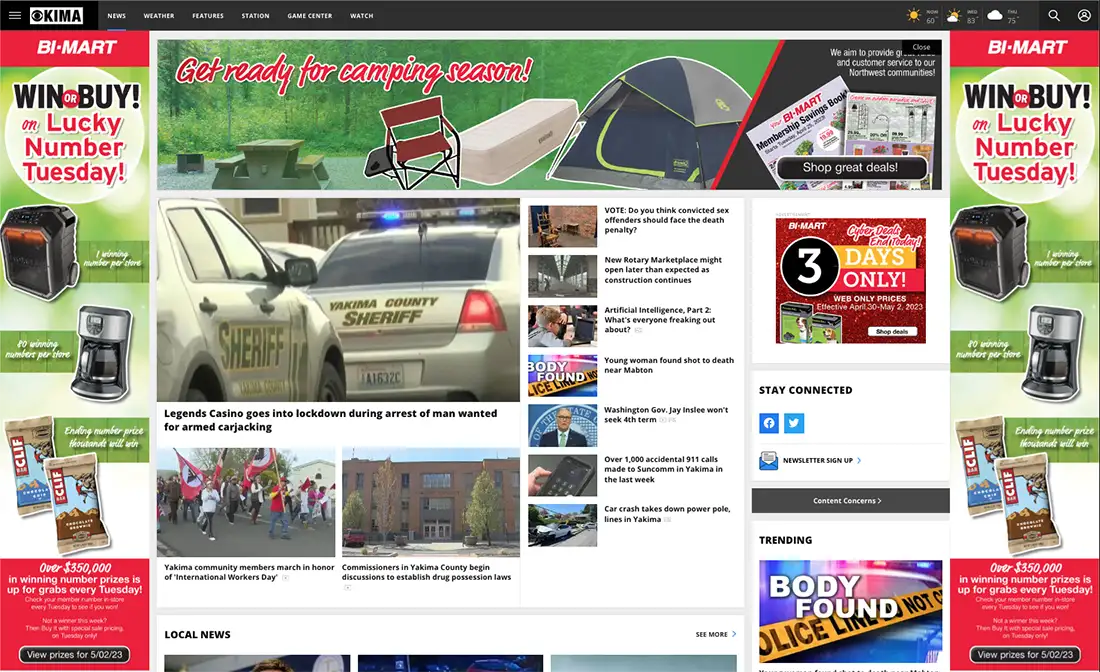Open the Station menu item

(x=255, y=15)
